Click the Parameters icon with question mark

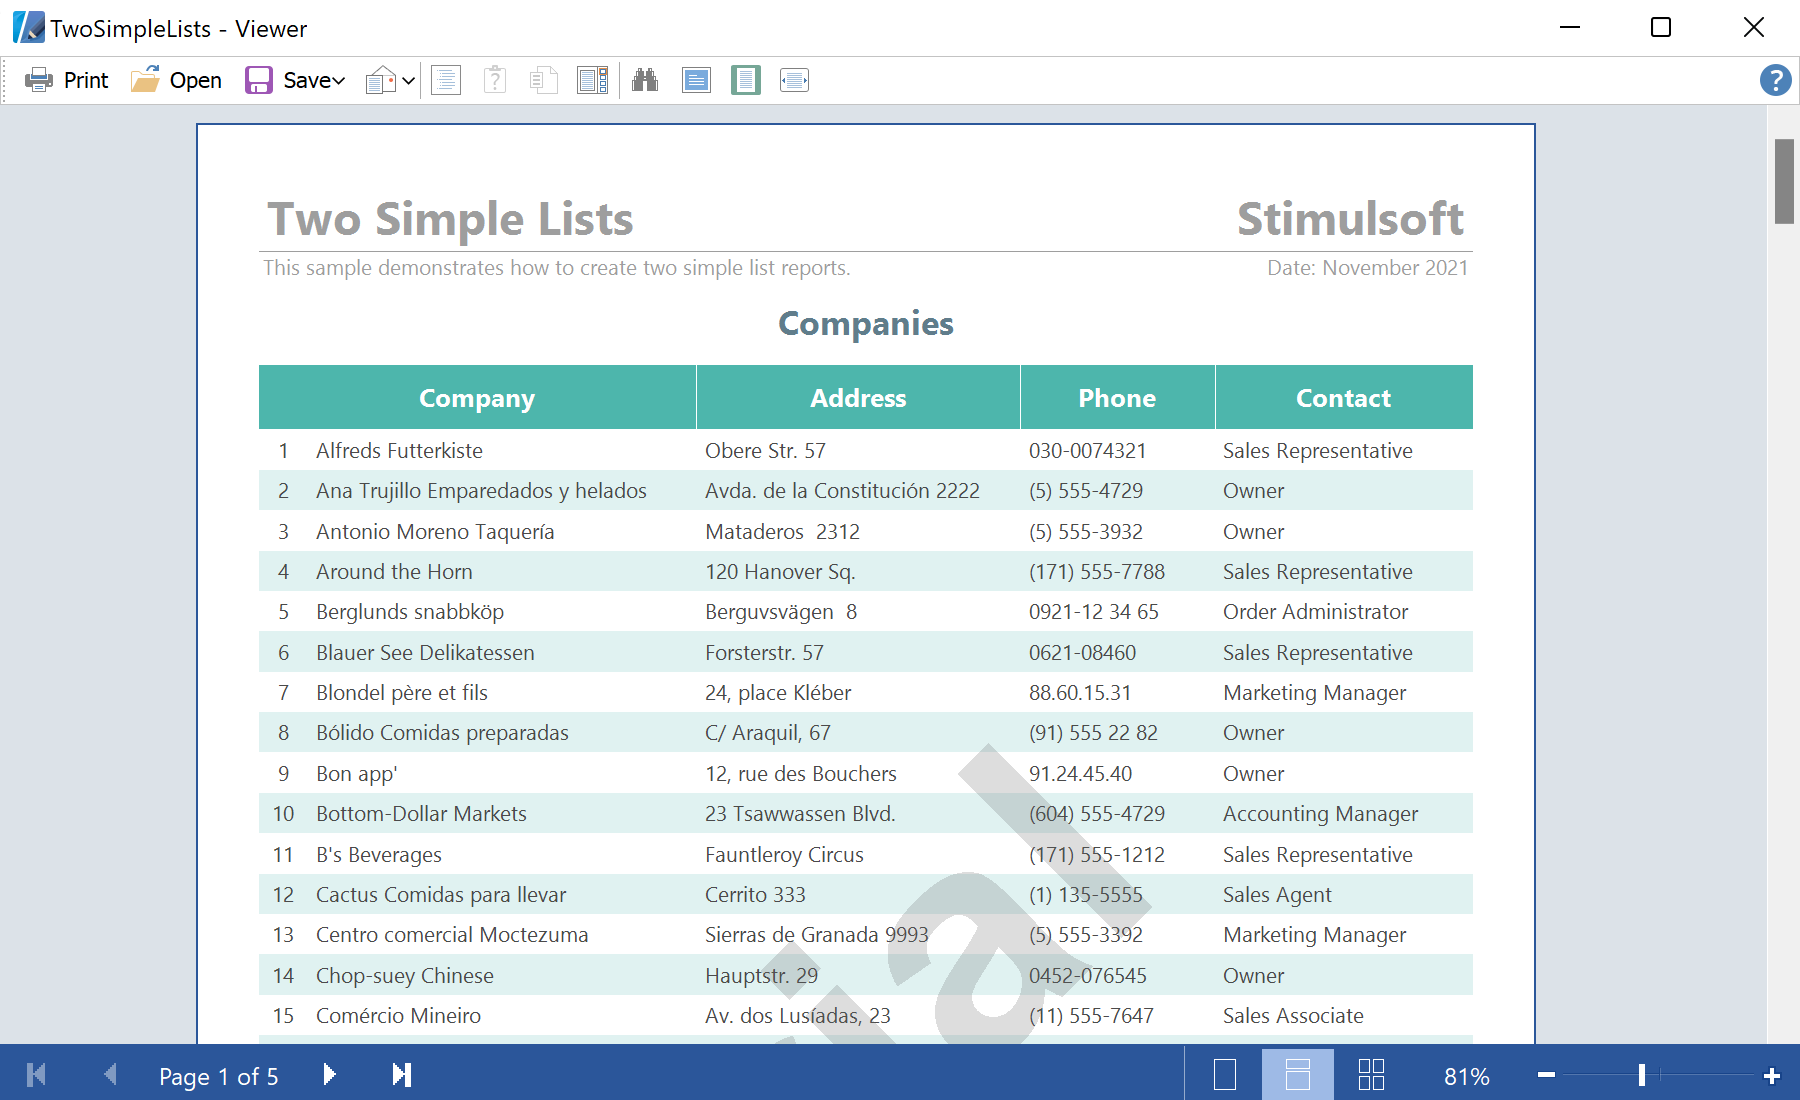495,80
